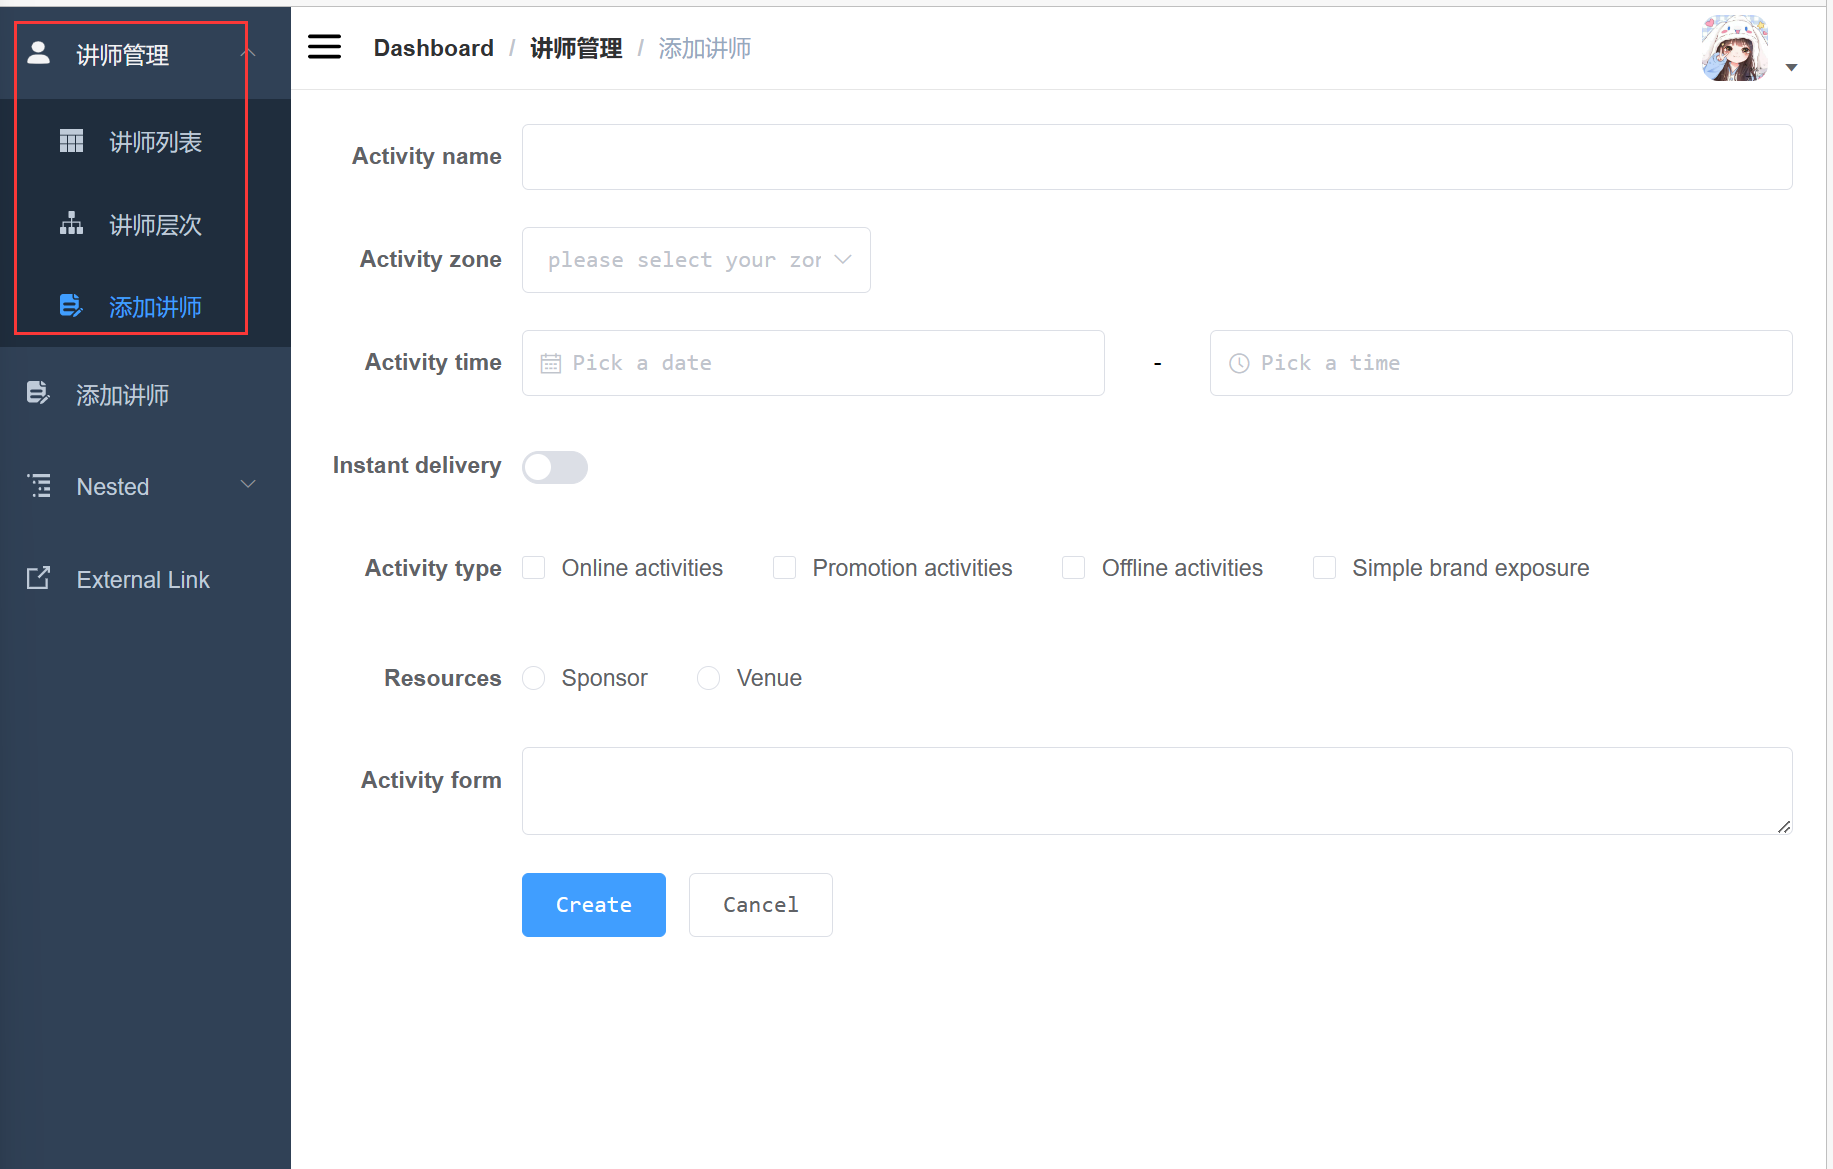Toggle the Instant delivery switch
The image size is (1833, 1169).
(x=555, y=467)
